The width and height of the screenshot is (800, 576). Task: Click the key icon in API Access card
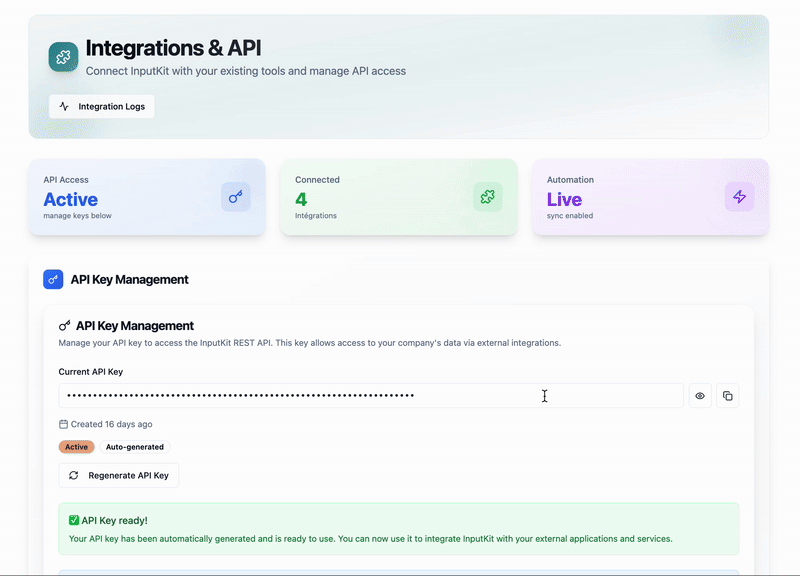tap(236, 197)
